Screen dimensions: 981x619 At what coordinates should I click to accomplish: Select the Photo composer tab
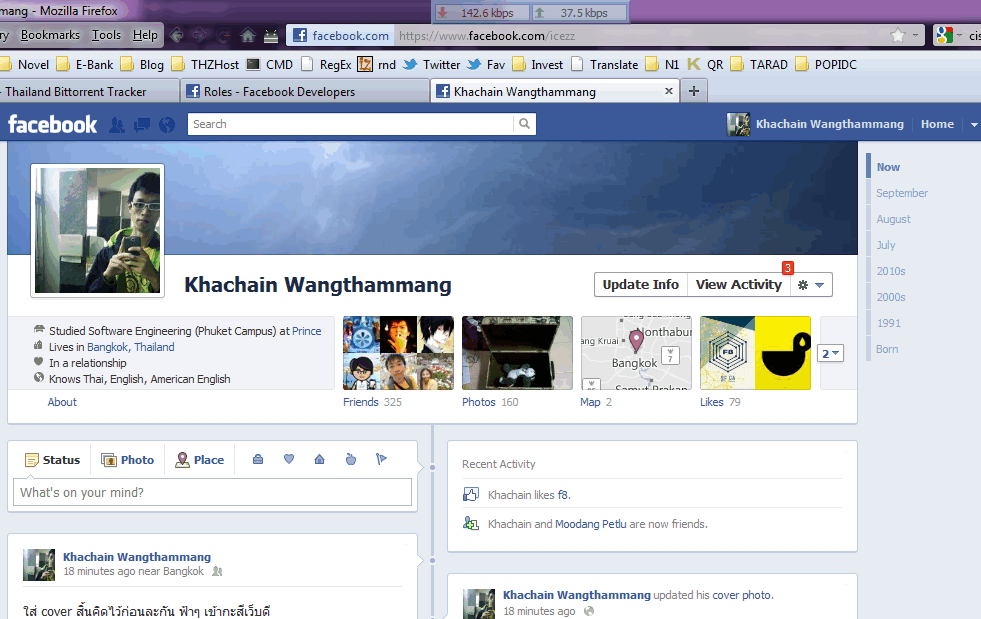click(x=128, y=460)
